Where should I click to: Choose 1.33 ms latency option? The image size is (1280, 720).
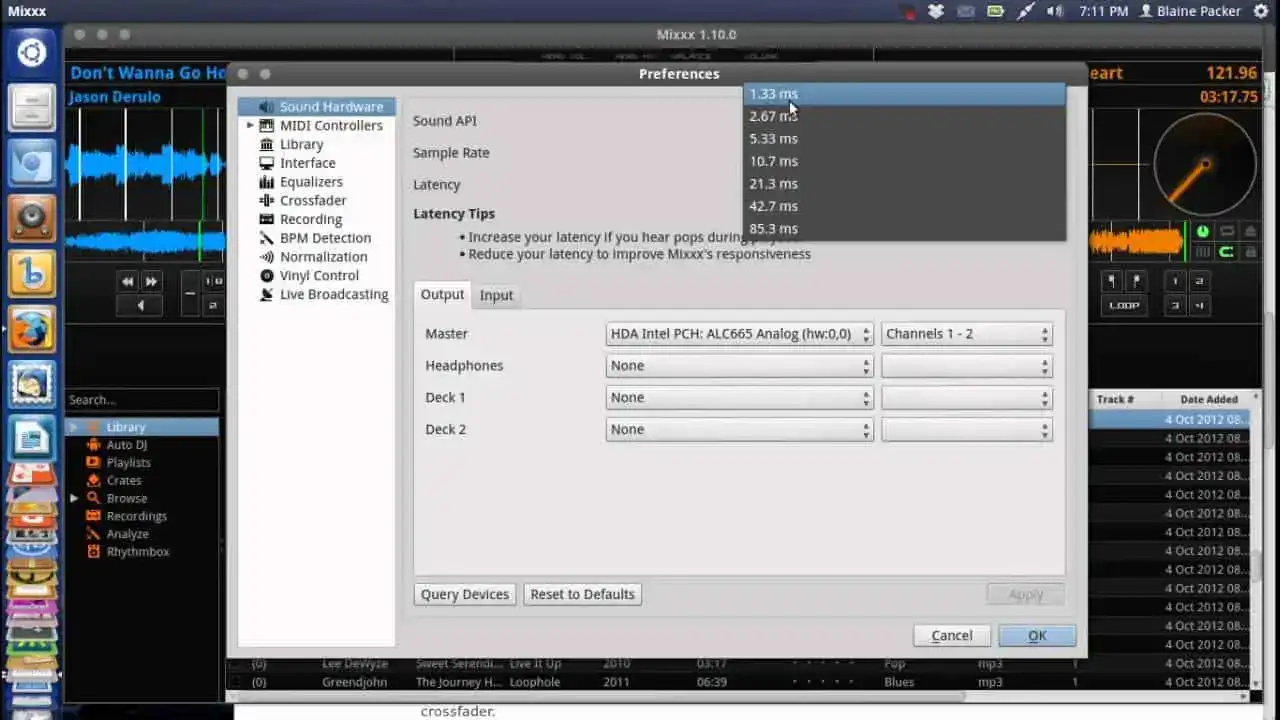click(x=904, y=94)
